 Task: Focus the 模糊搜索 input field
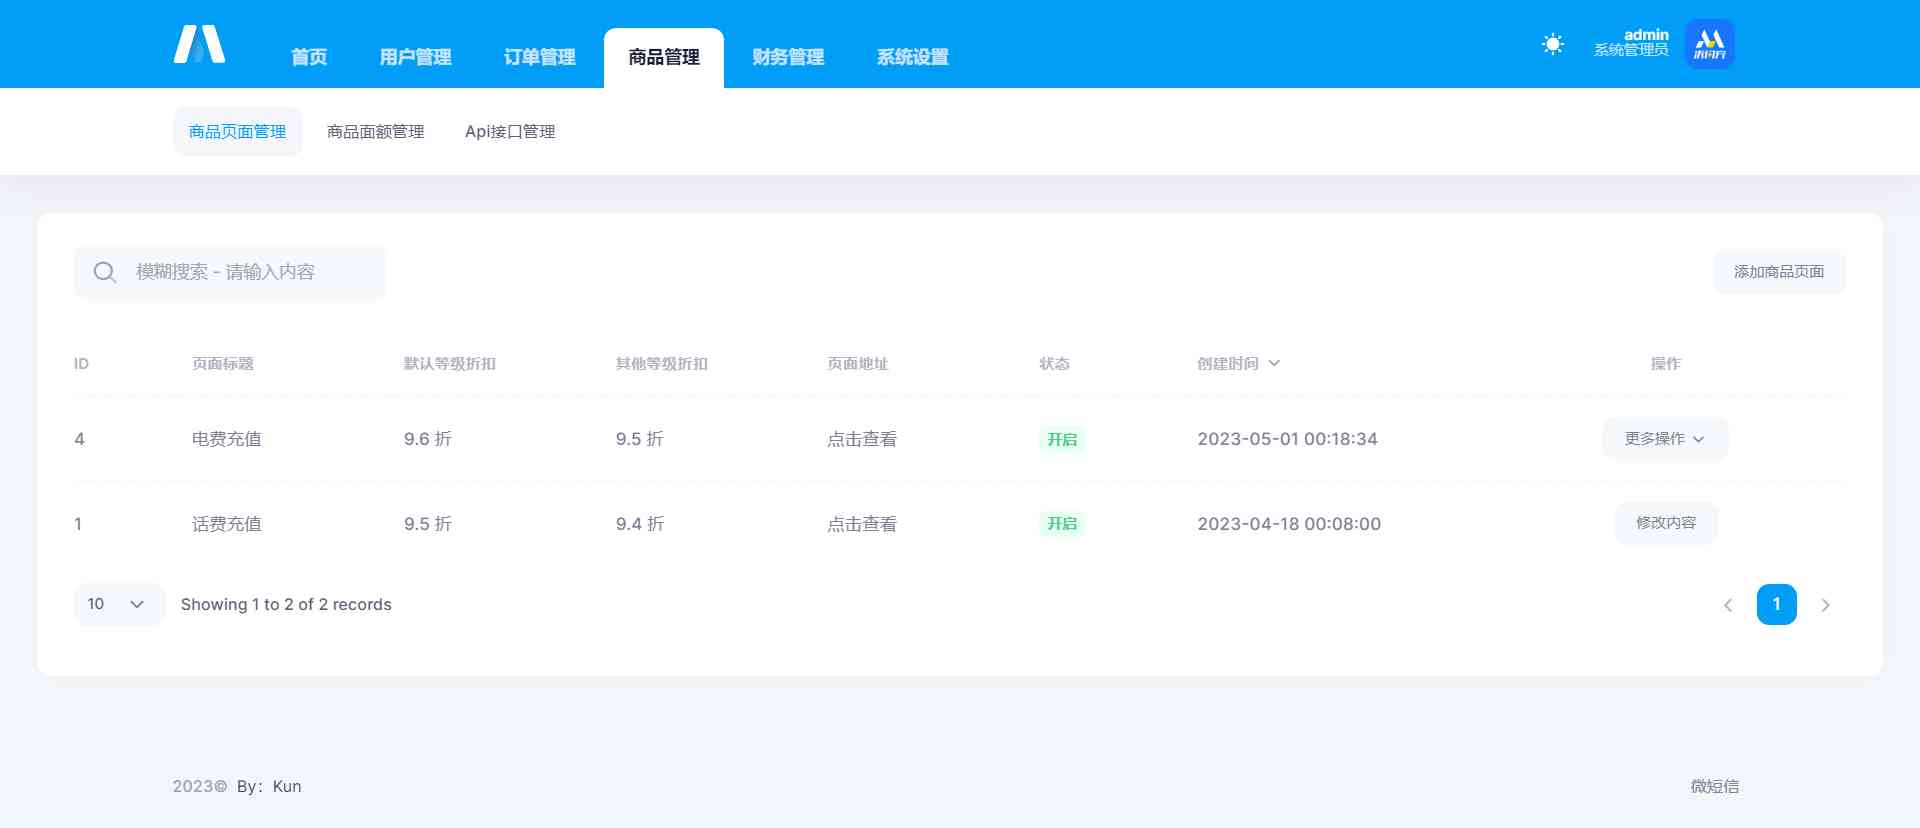click(x=250, y=272)
